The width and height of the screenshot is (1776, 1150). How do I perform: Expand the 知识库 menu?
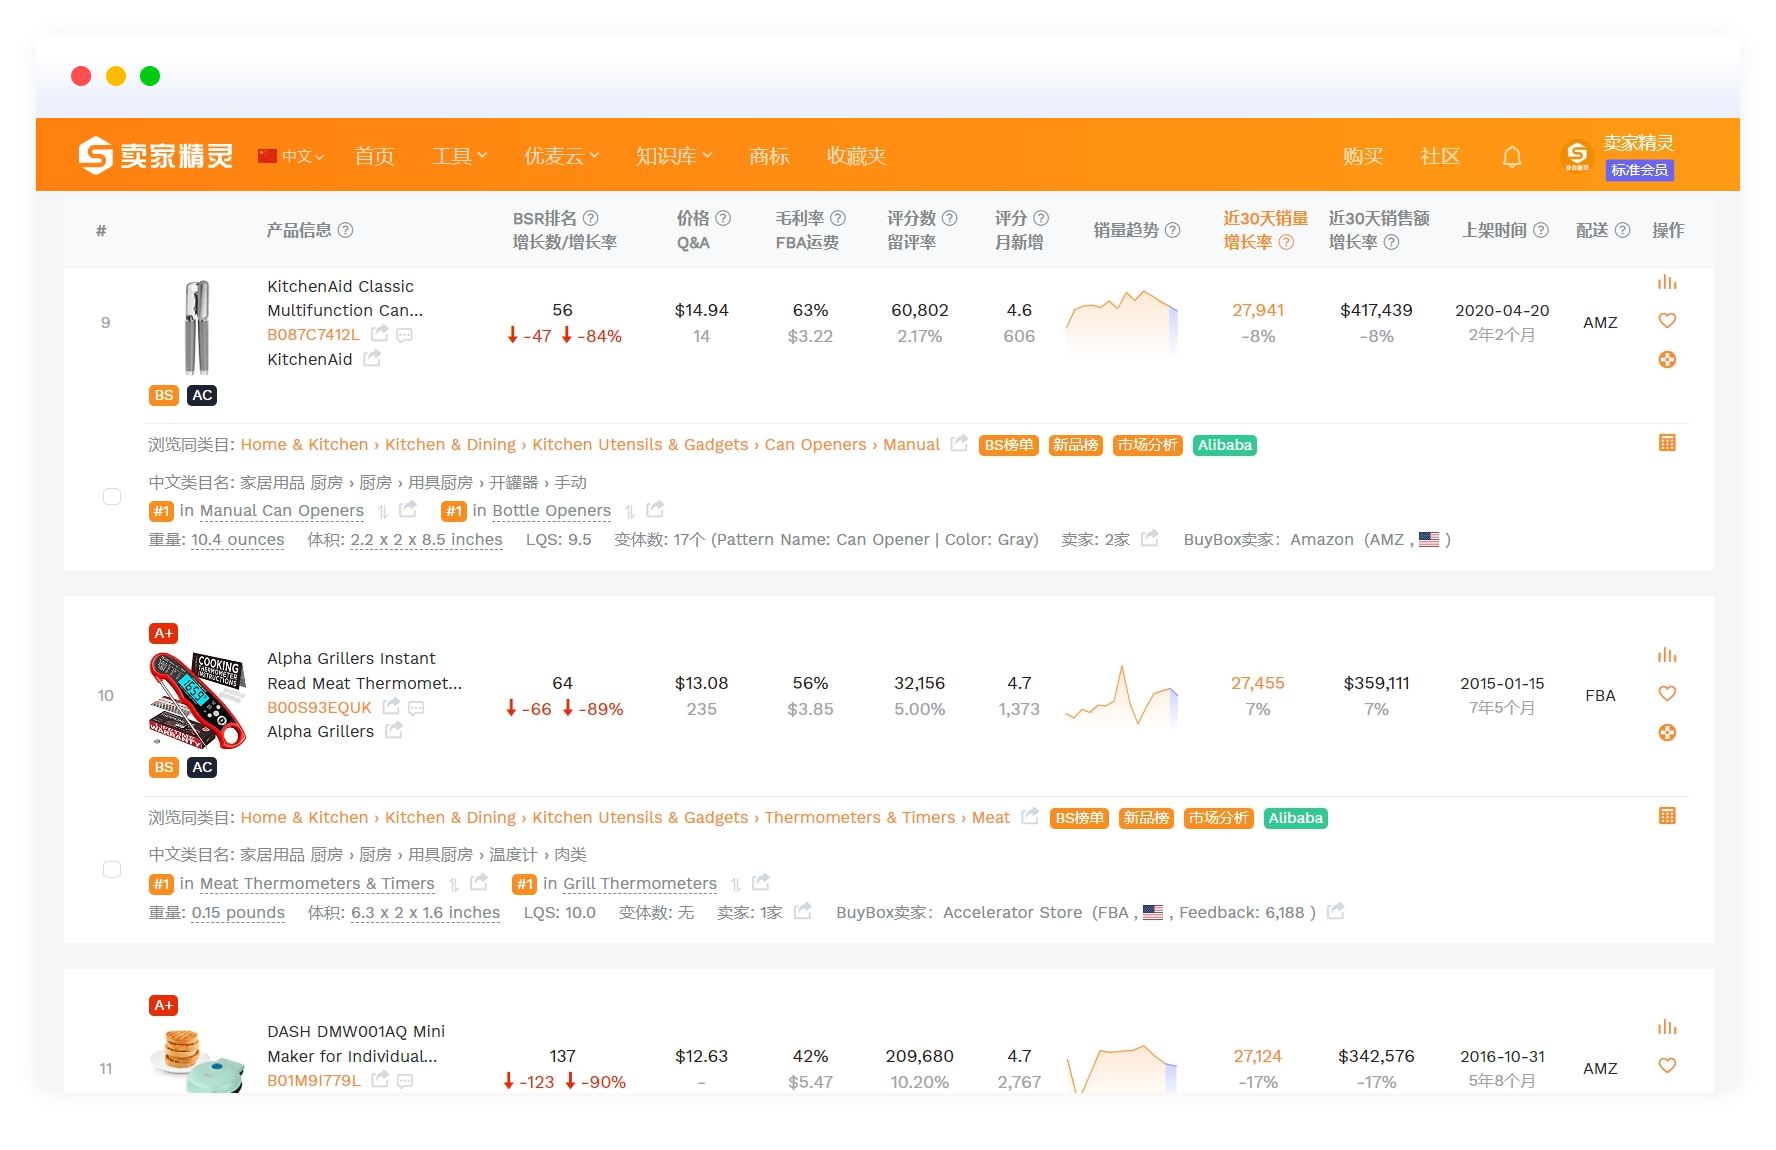tap(674, 156)
